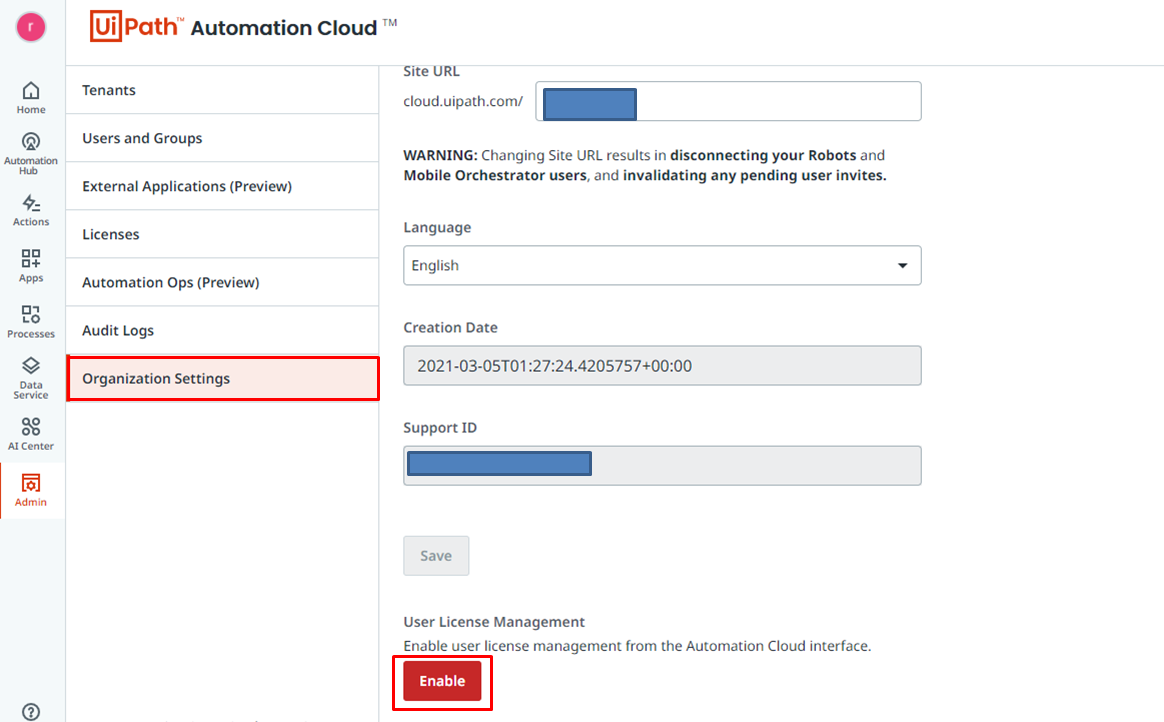Image resolution: width=1164 pixels, height=722 pixels.
Task: Click the 'WARNING:' text
Action: coord(440,155)
